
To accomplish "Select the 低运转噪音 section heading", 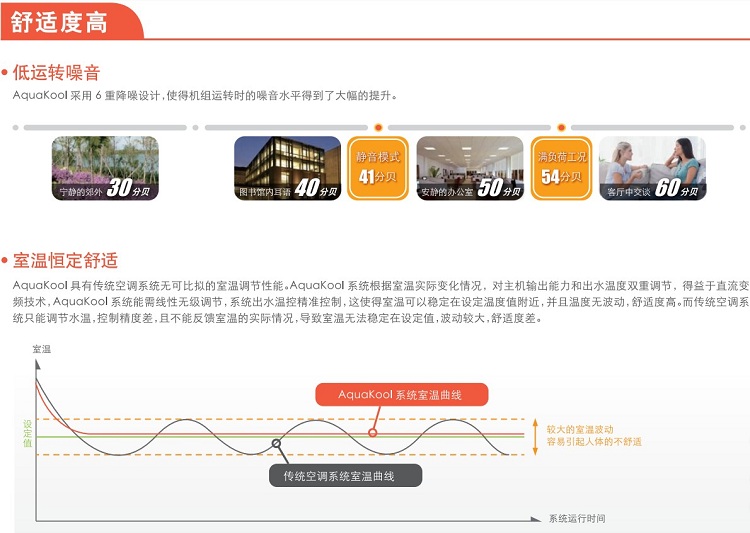I will click(56, 73).
